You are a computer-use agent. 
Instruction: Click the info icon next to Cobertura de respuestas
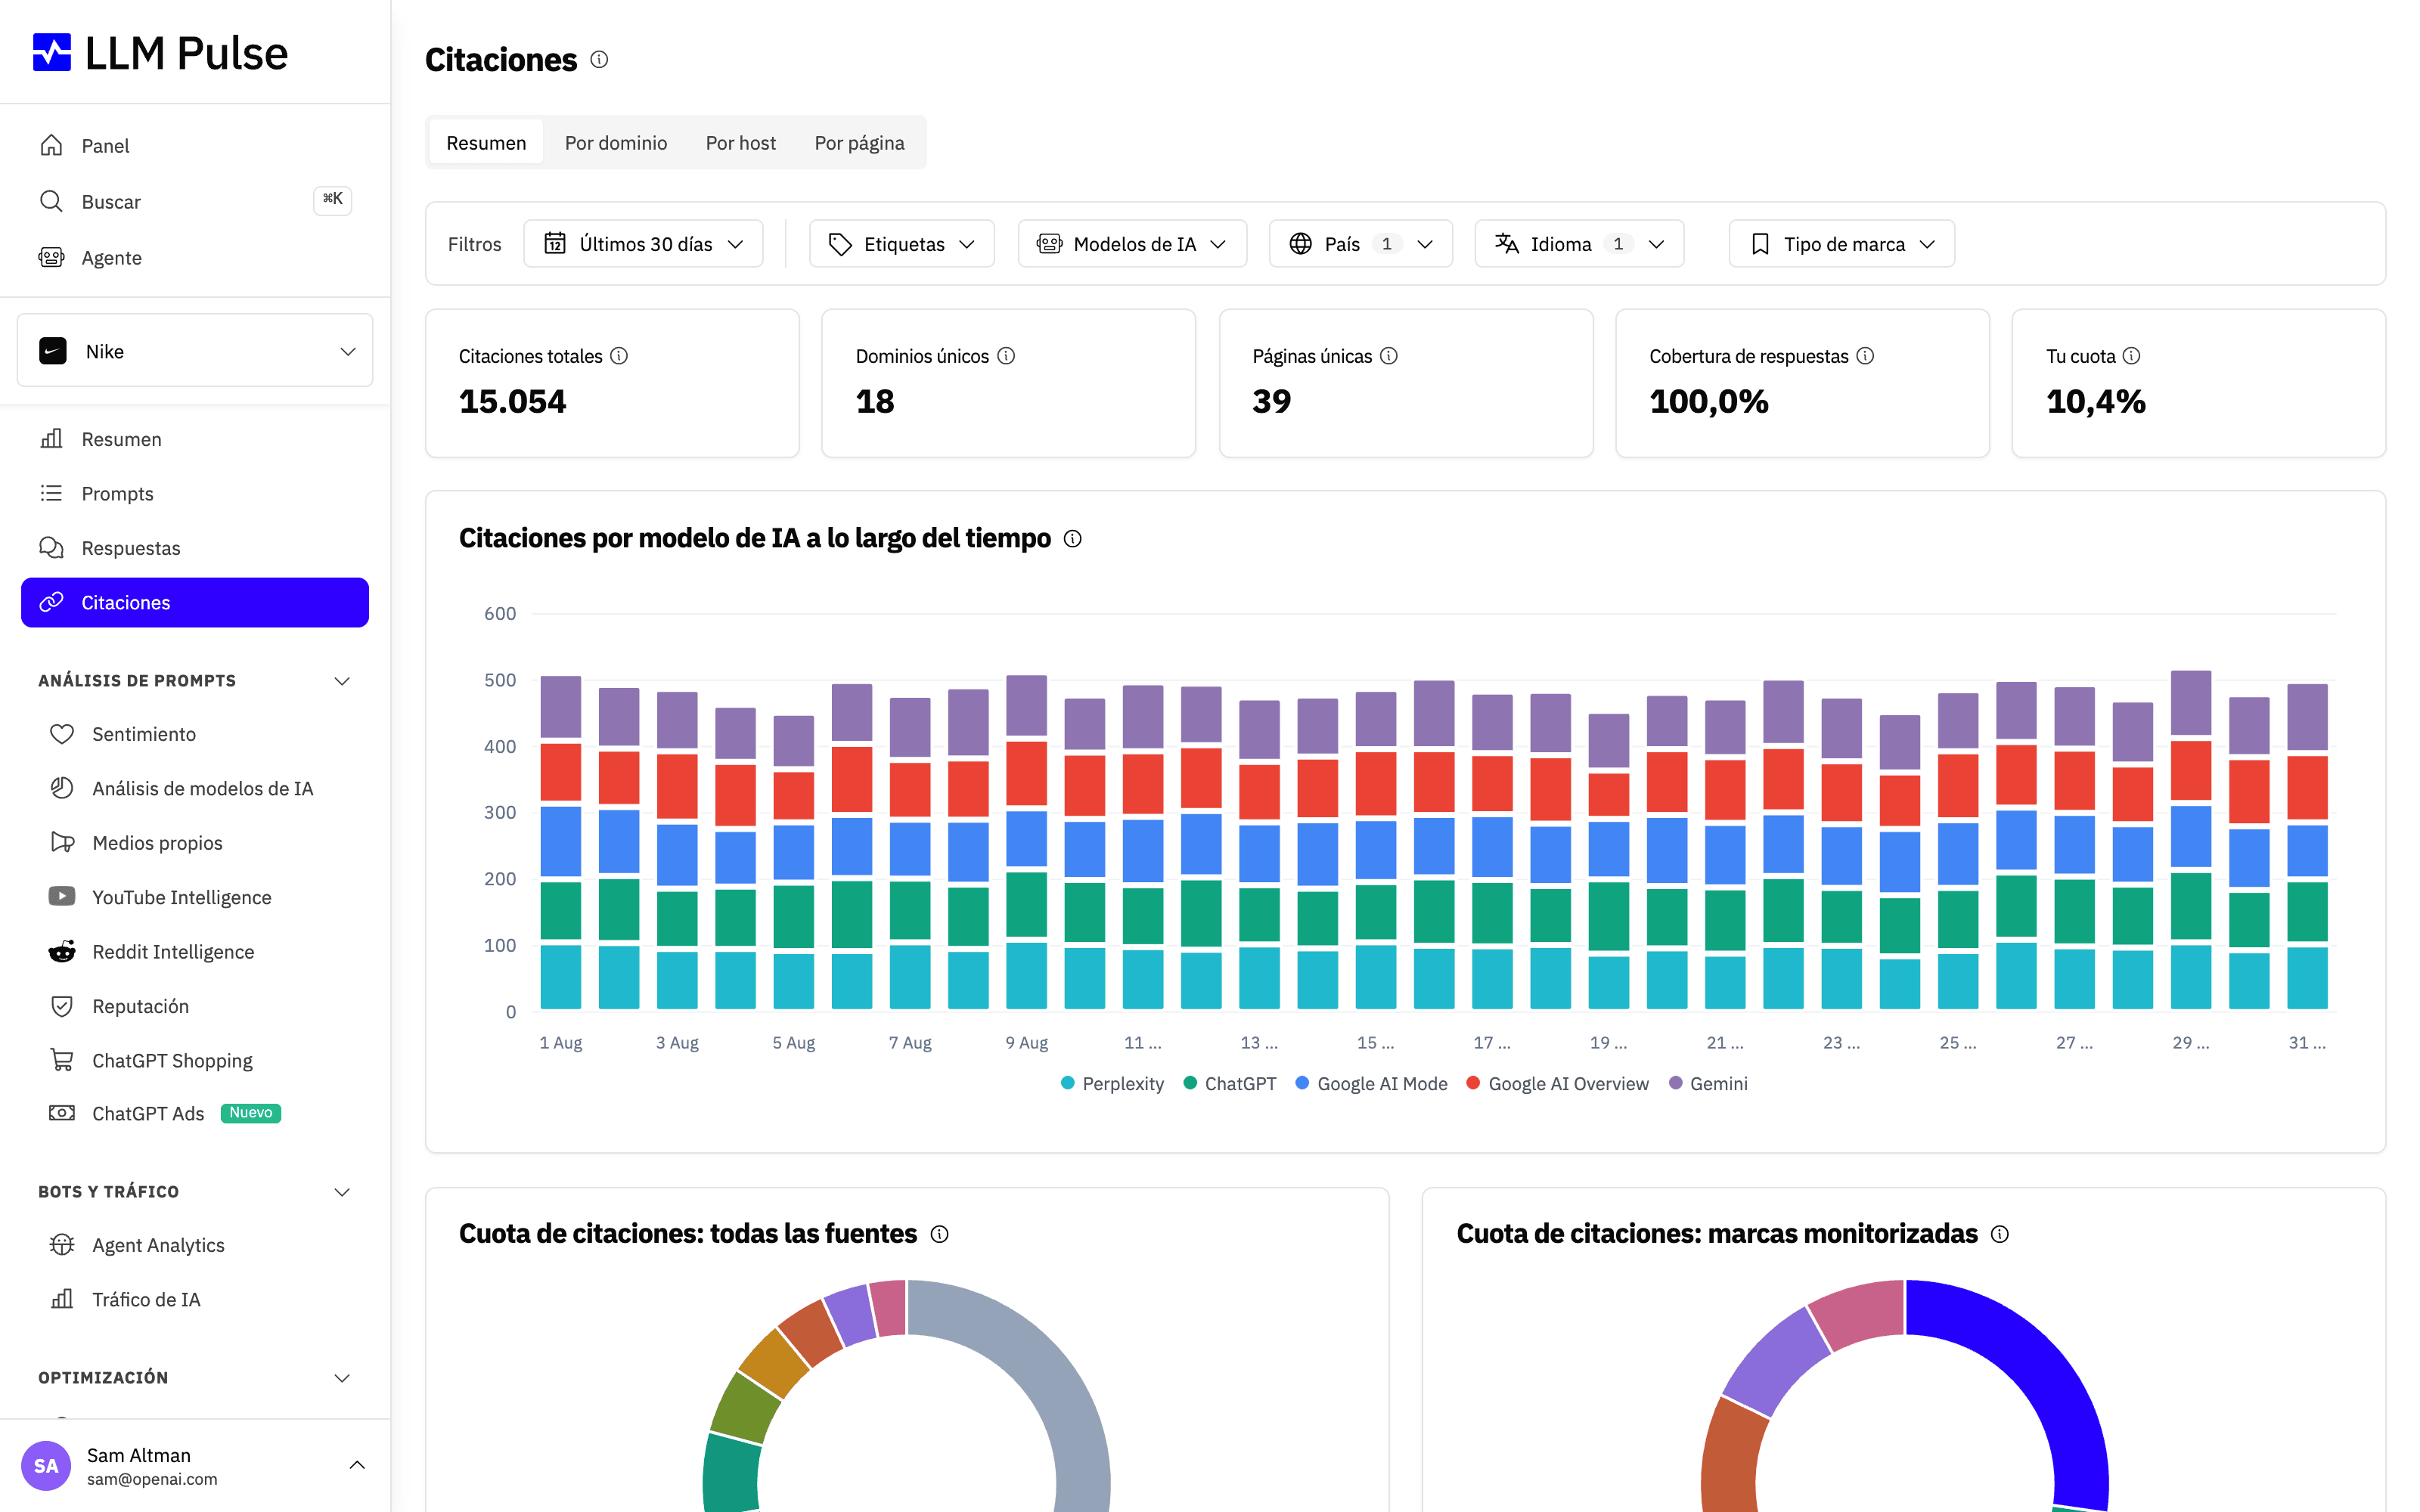point(1865,356)
